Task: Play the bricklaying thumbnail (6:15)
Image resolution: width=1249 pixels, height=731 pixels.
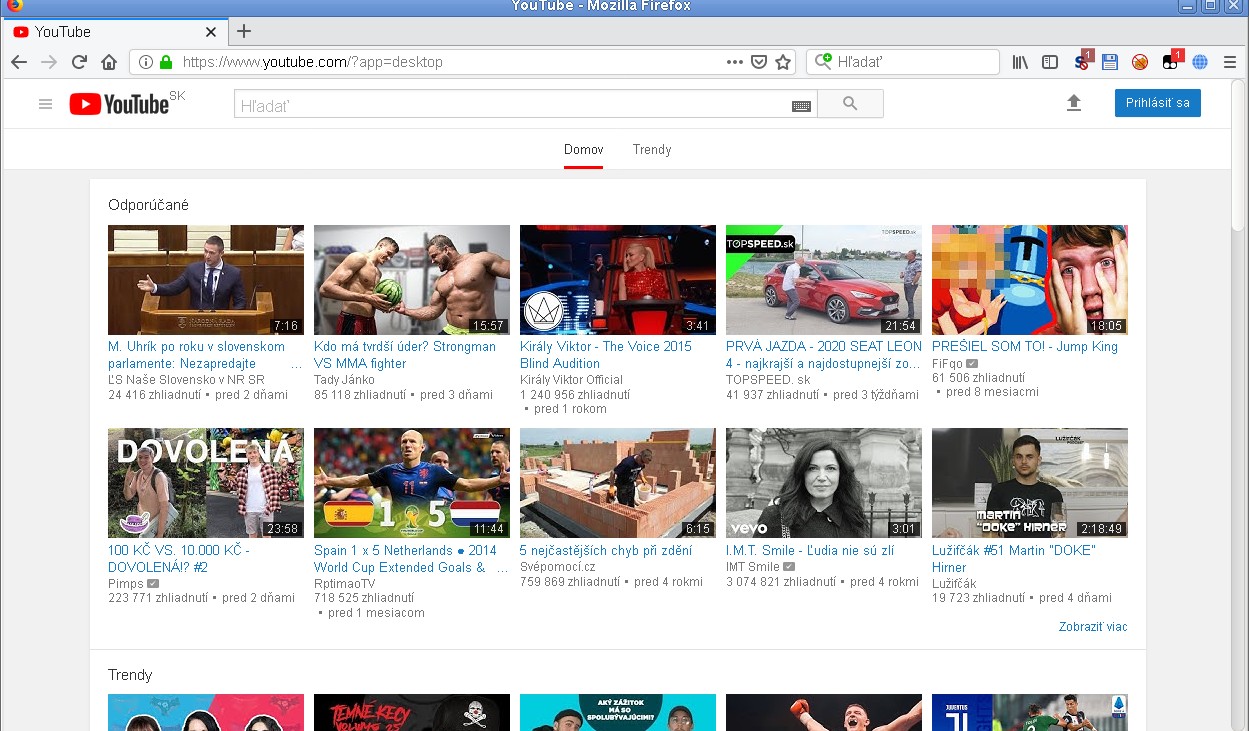Action: coord(618,484)
